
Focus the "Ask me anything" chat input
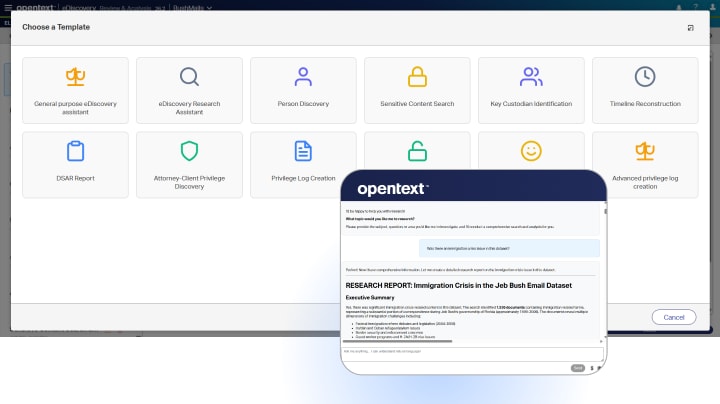click(450, 352)
